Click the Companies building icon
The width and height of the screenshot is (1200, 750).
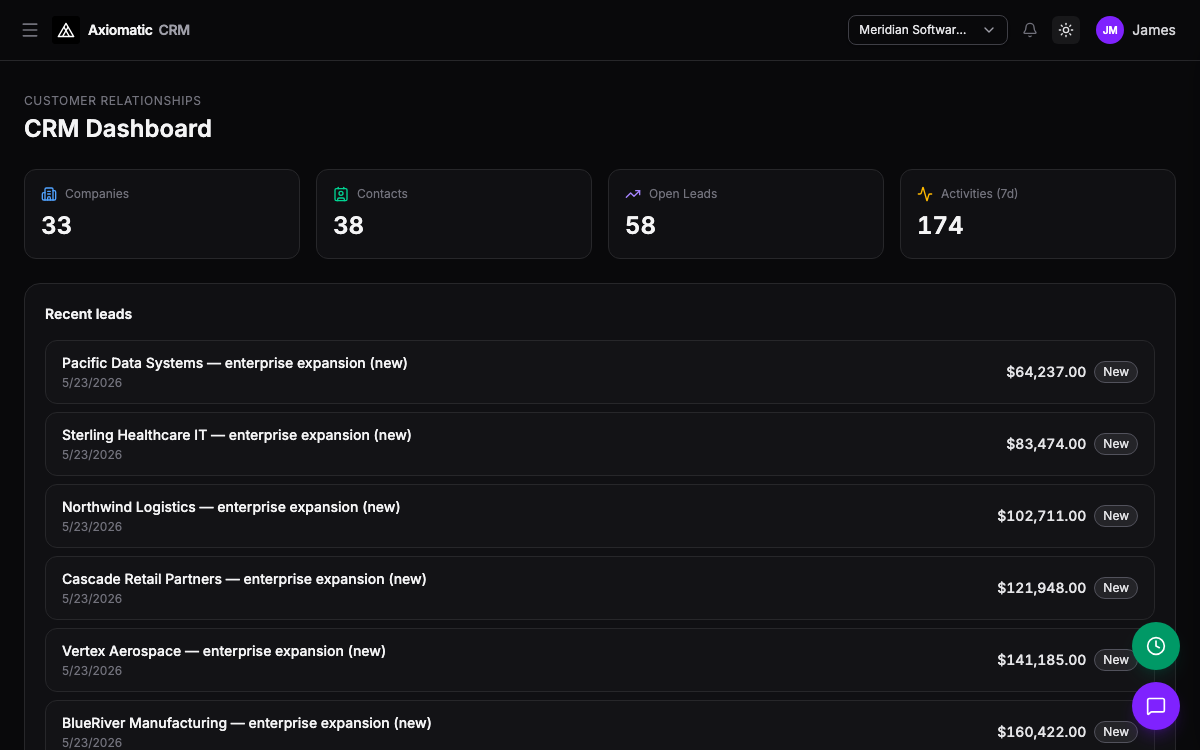pyautogui.click(x=49, y=194)
